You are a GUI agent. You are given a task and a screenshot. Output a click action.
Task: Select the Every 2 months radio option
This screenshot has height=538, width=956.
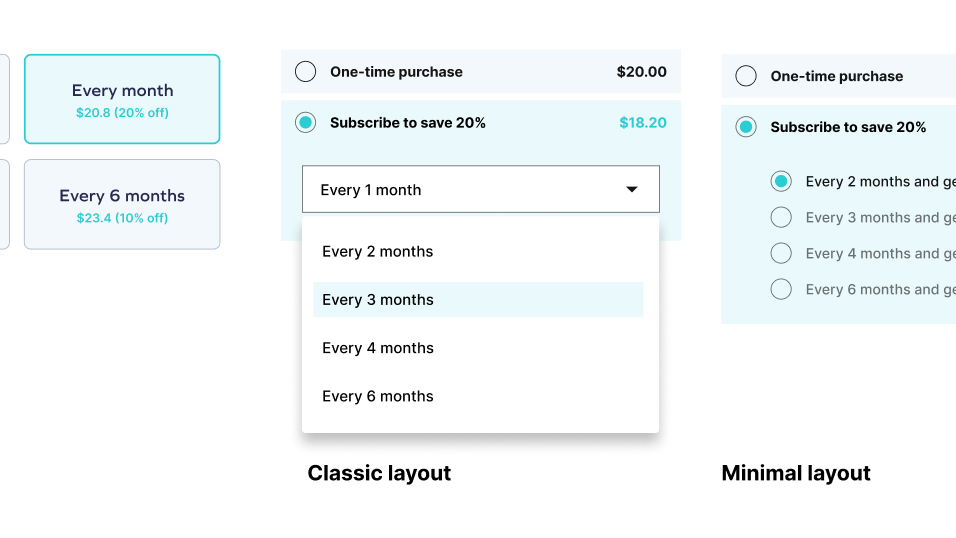[782, 181]
